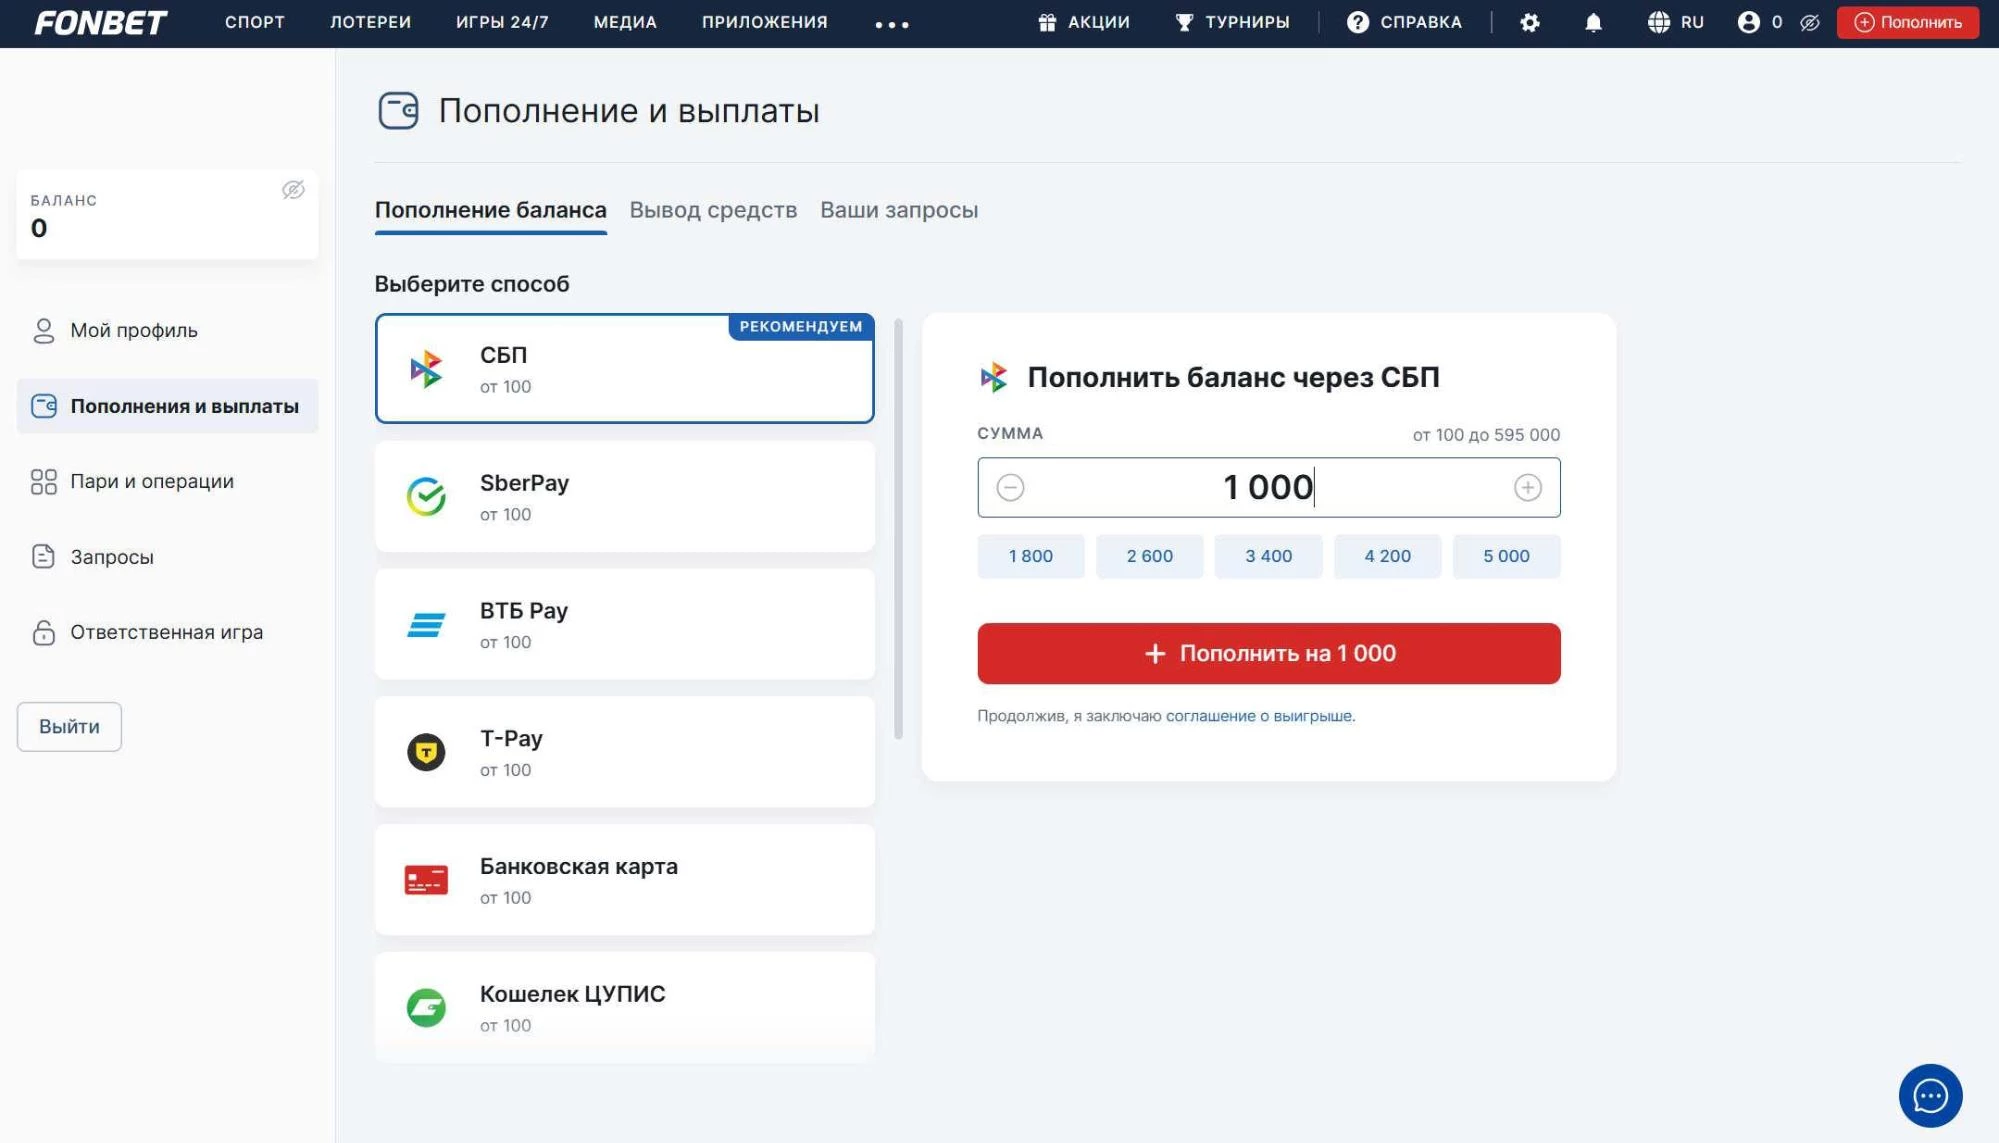Open the Акции promotions section
This screenshot has height=1143, width=1999.
pyautogui.click(x=1085, y=22)
